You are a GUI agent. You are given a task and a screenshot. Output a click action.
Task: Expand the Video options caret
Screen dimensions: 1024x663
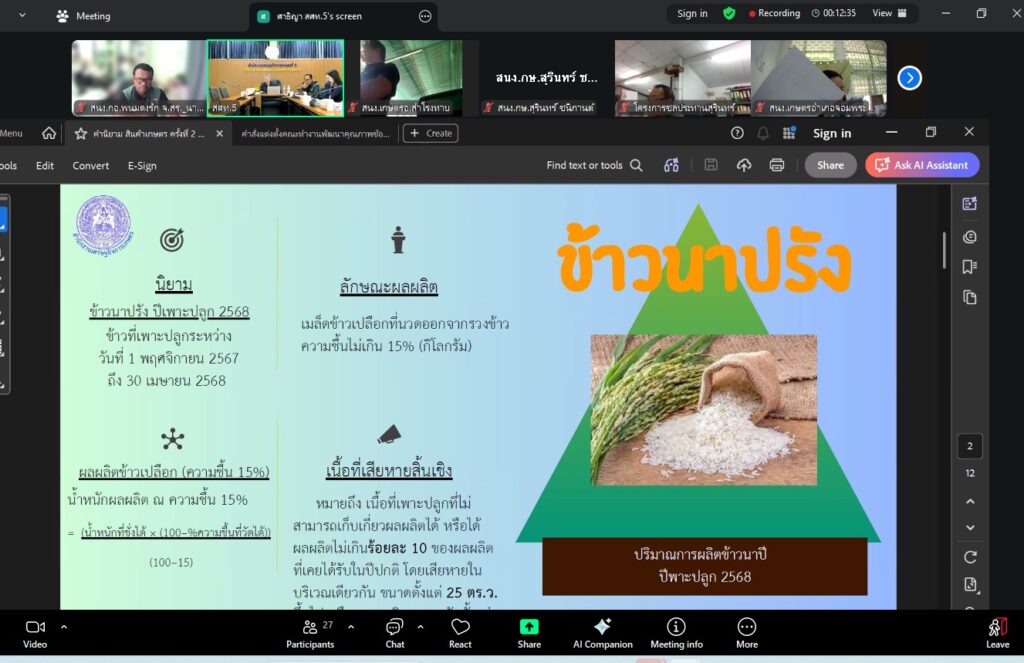click(x=64, y=627)
